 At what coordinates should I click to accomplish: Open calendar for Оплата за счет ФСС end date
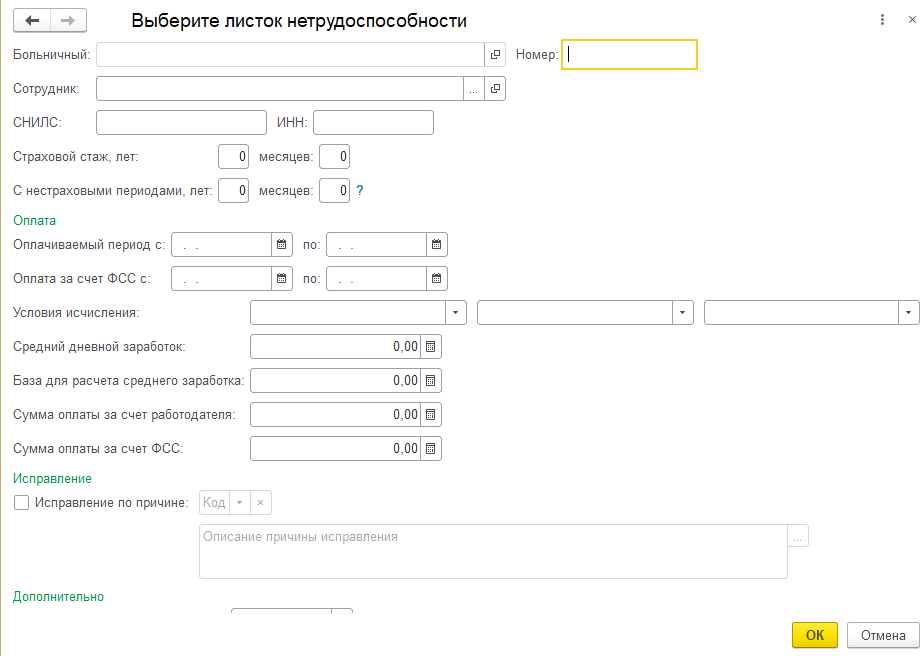[x=437, y=279]
